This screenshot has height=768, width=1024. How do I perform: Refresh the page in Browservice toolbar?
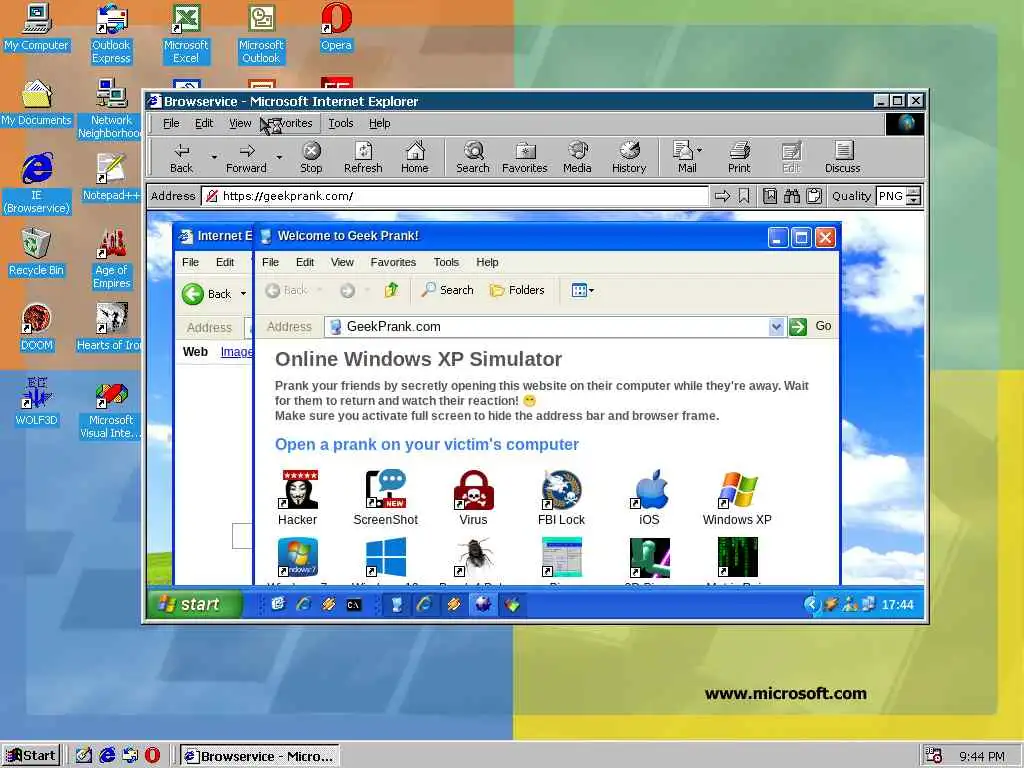click(x=363, y=158)
